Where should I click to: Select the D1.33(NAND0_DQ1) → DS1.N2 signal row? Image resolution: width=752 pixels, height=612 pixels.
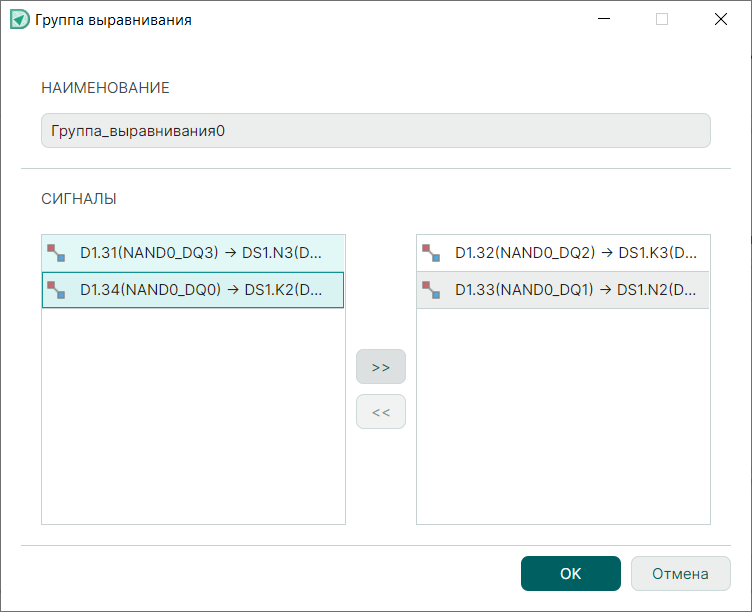[563, 290]
